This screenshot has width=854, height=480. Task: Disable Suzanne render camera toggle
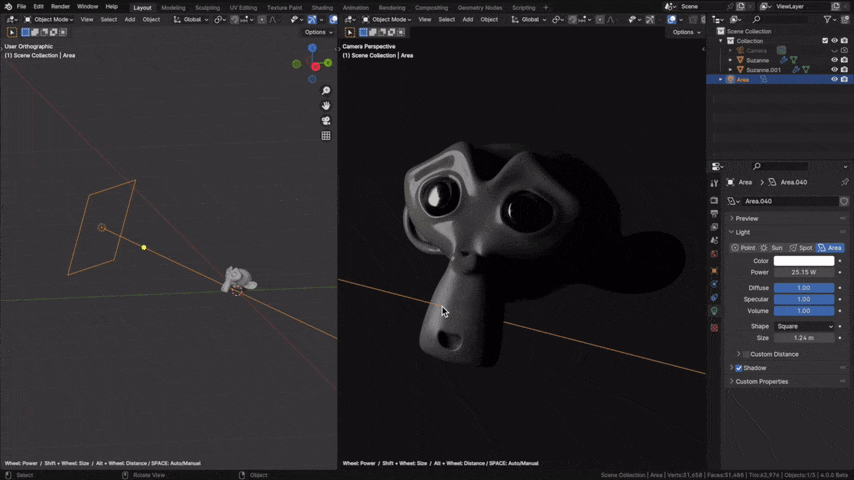844,60
